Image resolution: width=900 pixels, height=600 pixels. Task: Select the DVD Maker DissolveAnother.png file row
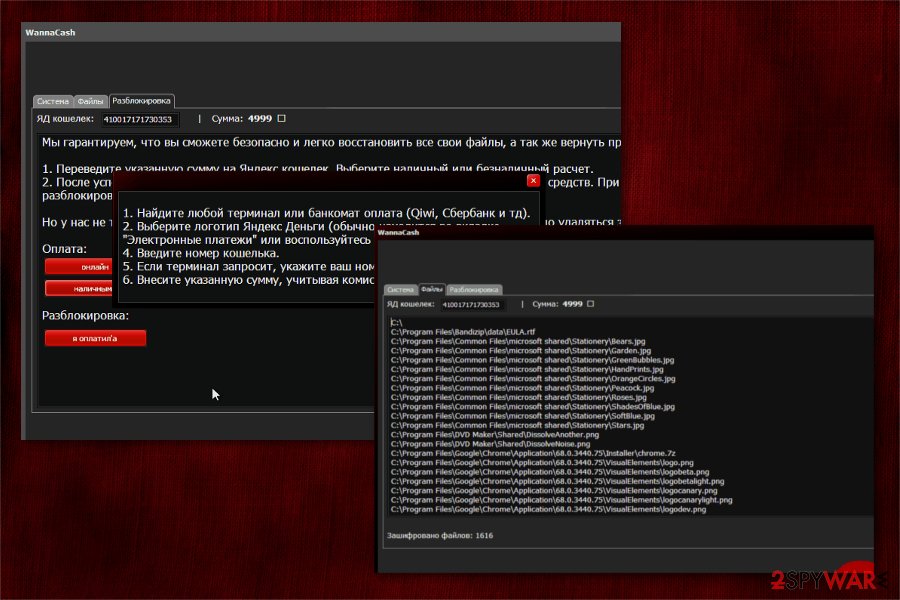[495, 435]
